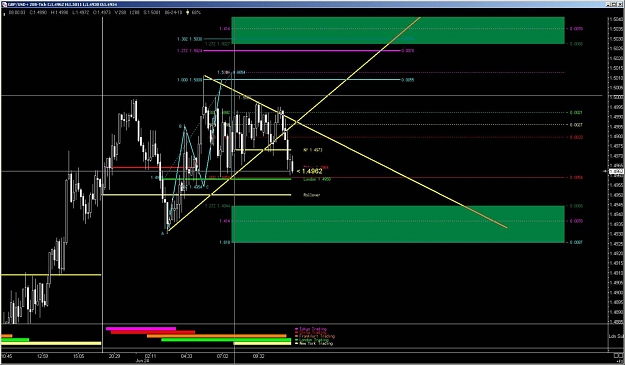
Task: Maximize the GBP/USD chart window
Action: click(614, 4)
